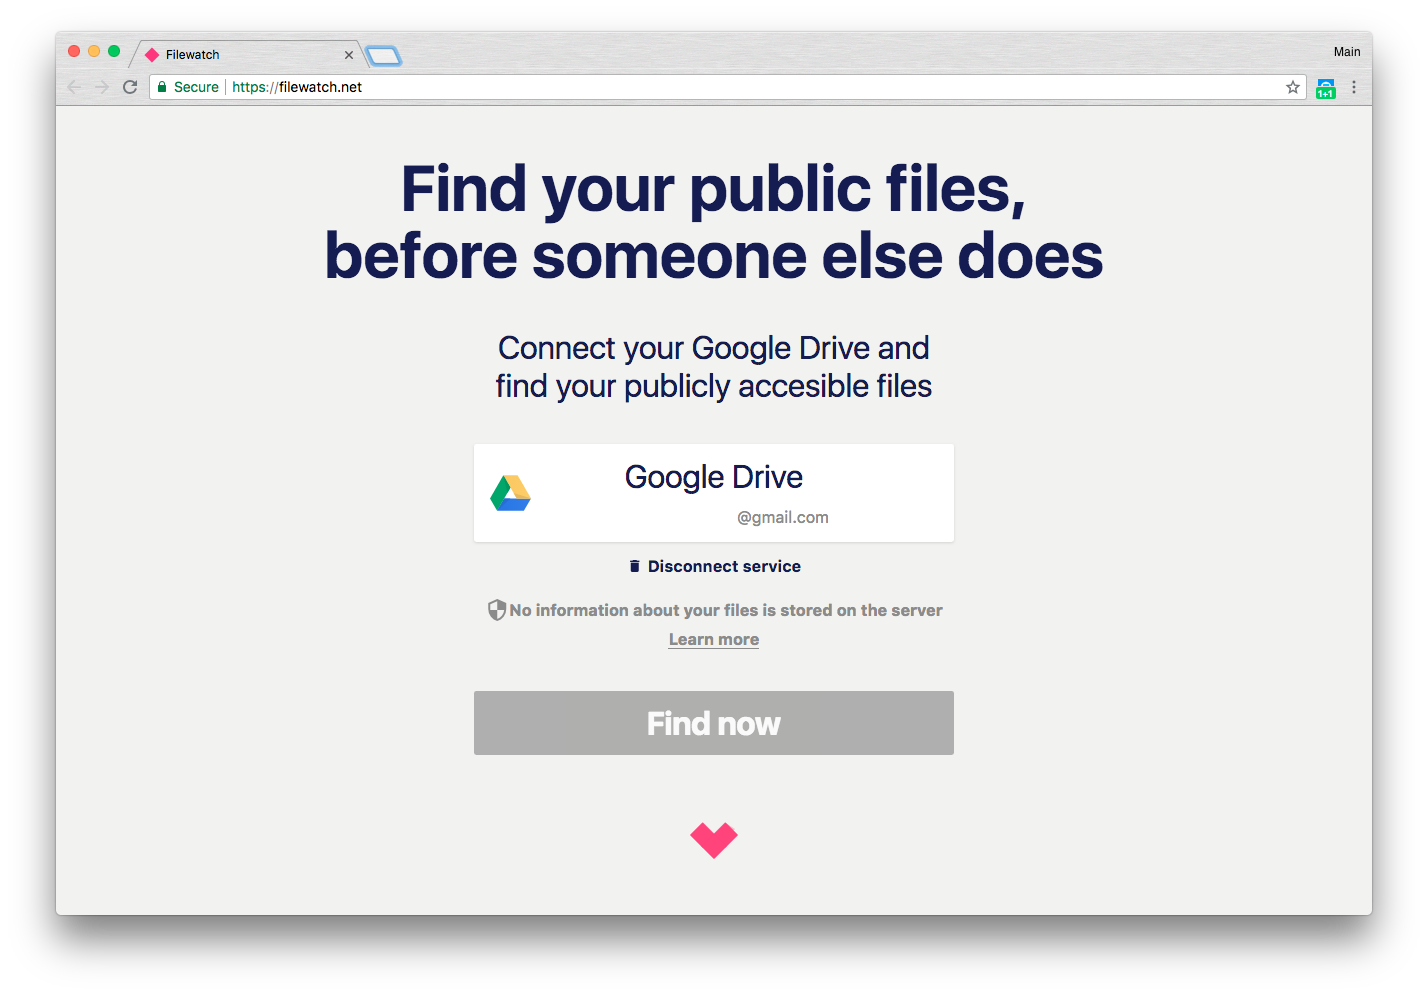Close the Filewatch tab
The image size is (1428, 995).
point(349,55)
